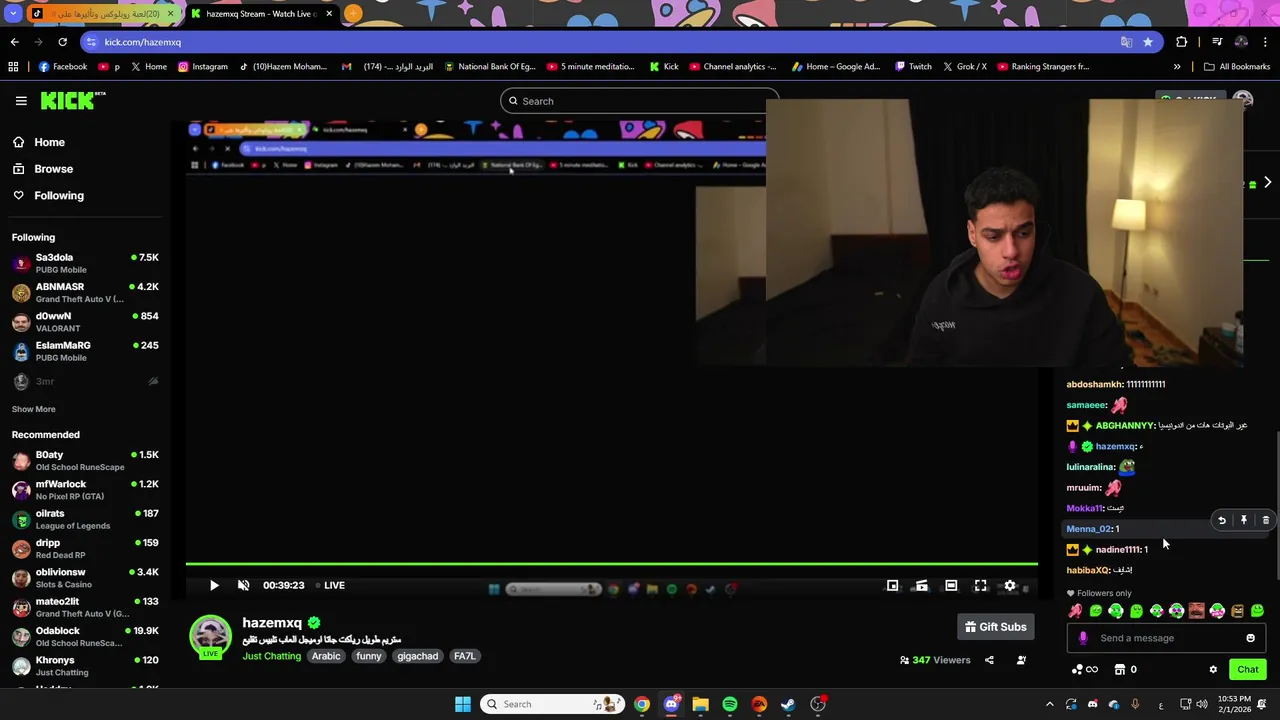Insert the pink flamingo emote from quick bar

[x=1075, y=611]
